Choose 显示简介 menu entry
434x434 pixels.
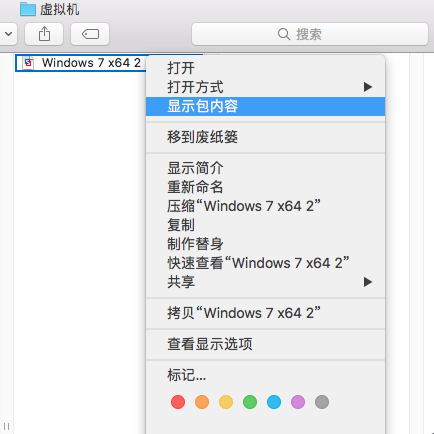tap(265, 168)
